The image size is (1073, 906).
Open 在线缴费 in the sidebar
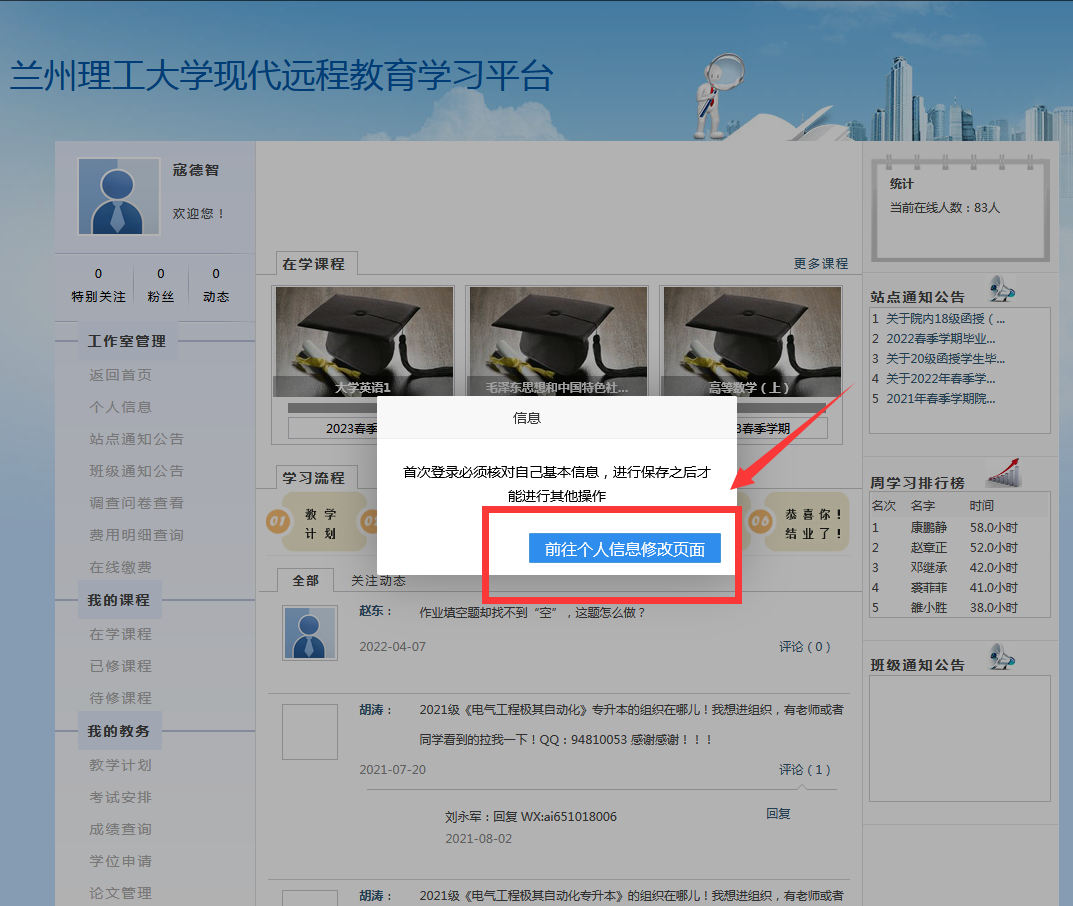(x=120, y=567)
